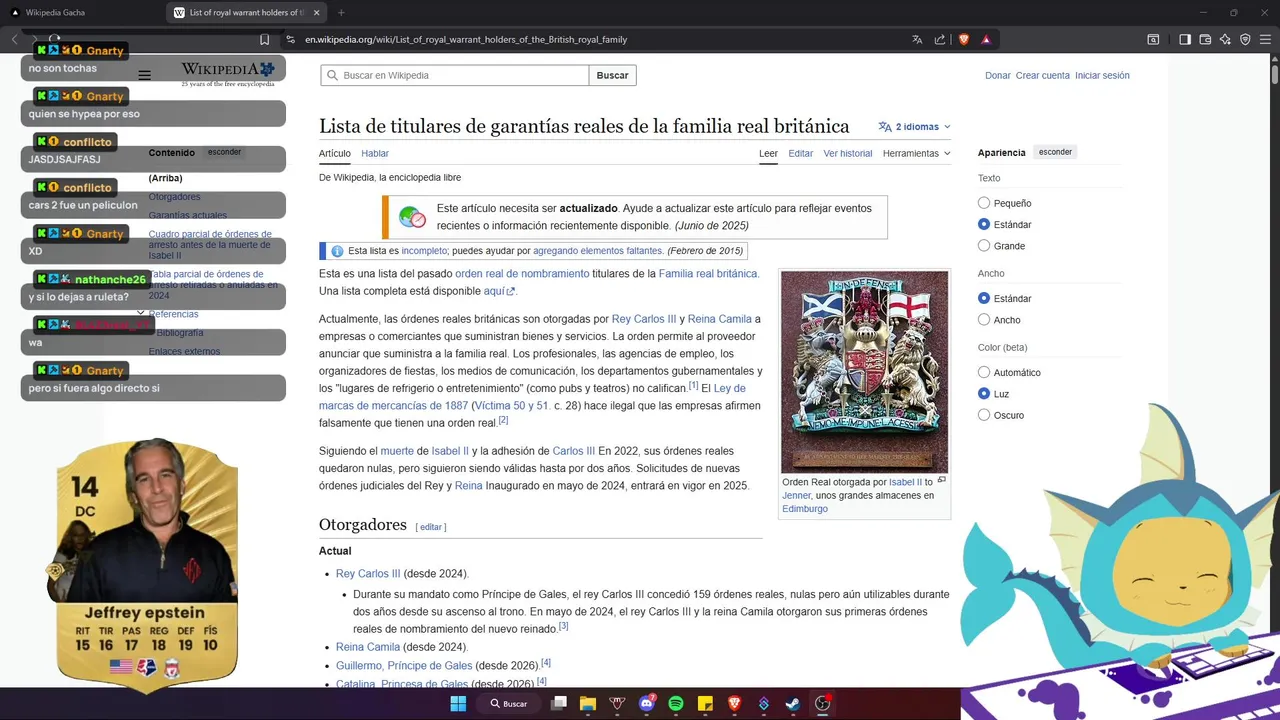This screenshot has height=720, width=1280.
Task: Click the editar link next to Otorgadores
Action: (x=431, y=527)
